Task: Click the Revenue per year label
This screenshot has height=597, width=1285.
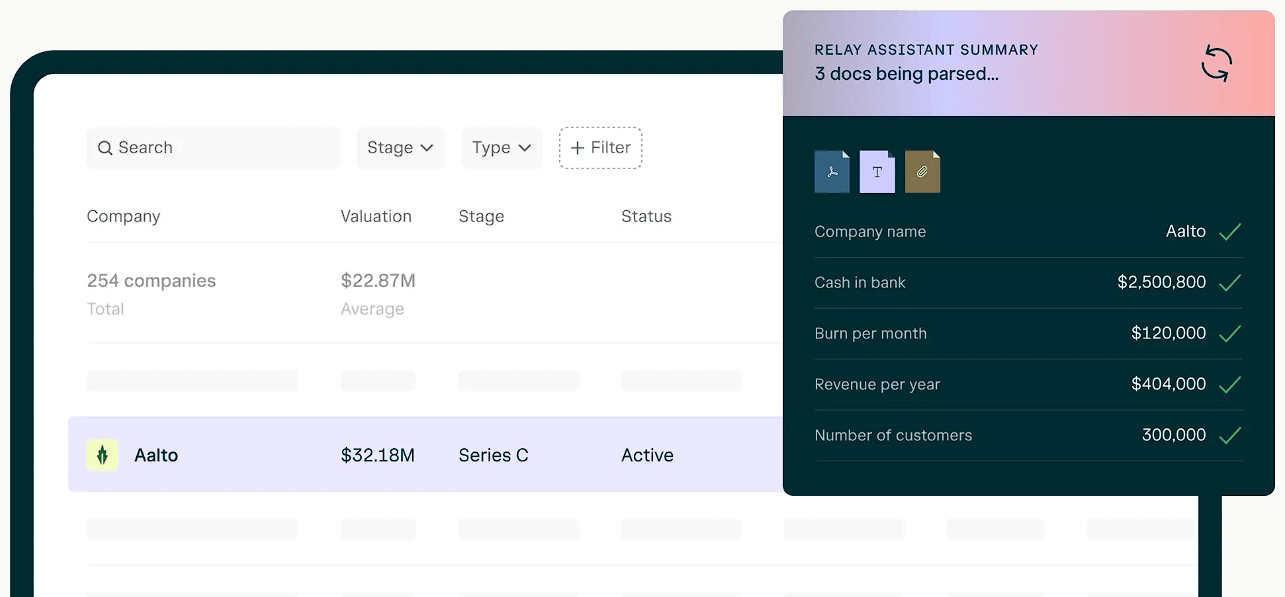Action: (877, 385)
